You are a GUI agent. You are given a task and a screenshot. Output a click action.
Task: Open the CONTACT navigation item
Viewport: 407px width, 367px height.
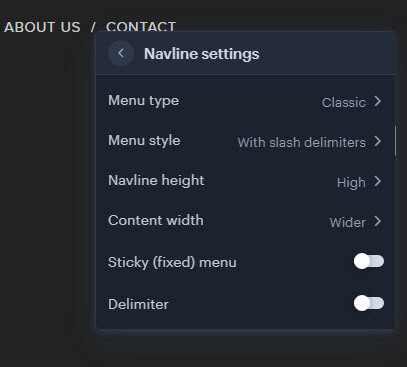point(141,26)
